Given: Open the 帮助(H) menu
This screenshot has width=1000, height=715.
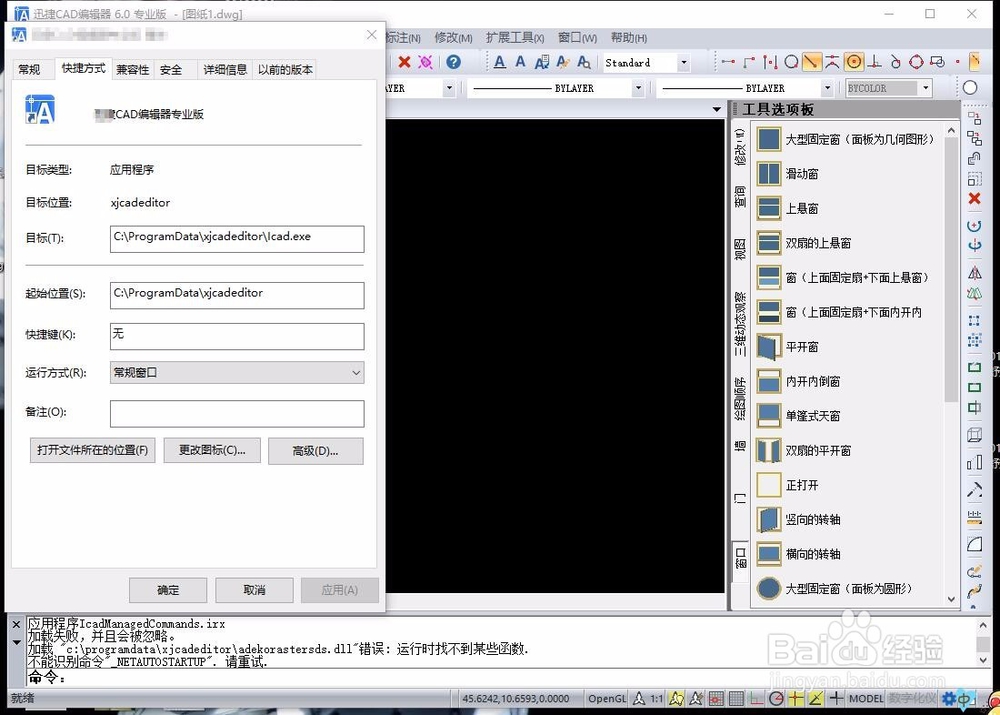Looking at the screenshot, I should [629, 38].
